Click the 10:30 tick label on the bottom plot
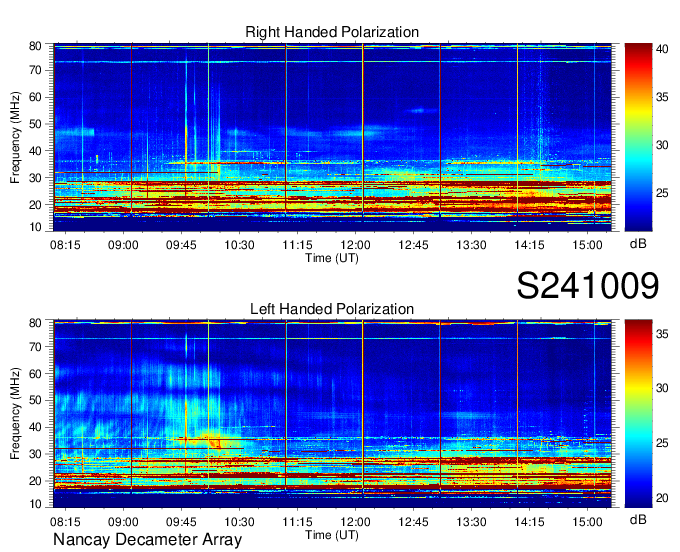Screen dimensions: 680x552 tap(239, 522)
